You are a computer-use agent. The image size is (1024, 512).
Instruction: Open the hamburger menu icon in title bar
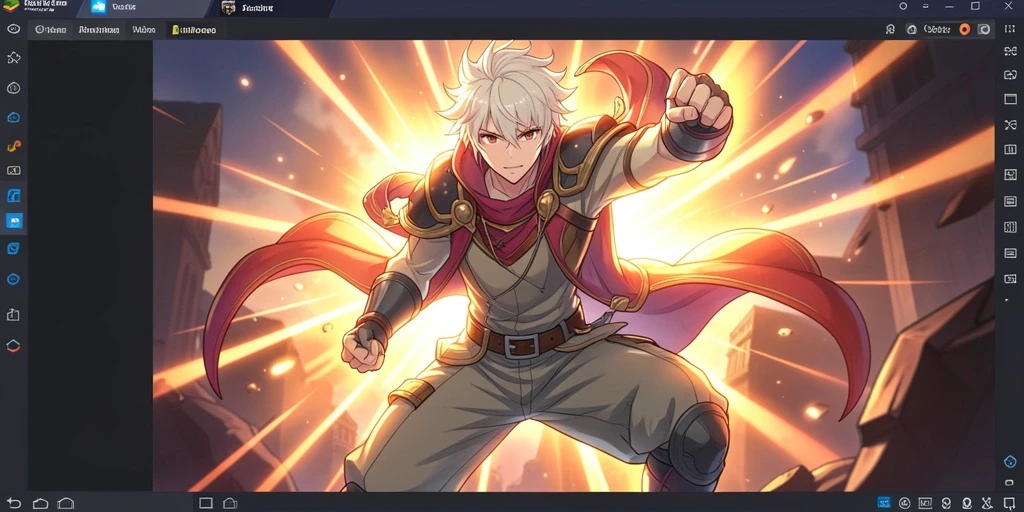pos(926,7)
